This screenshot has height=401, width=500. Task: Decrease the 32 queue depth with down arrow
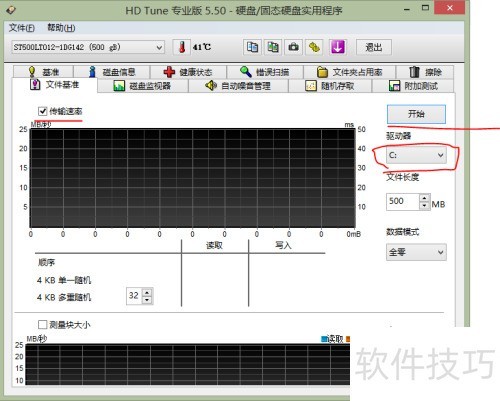147,300
